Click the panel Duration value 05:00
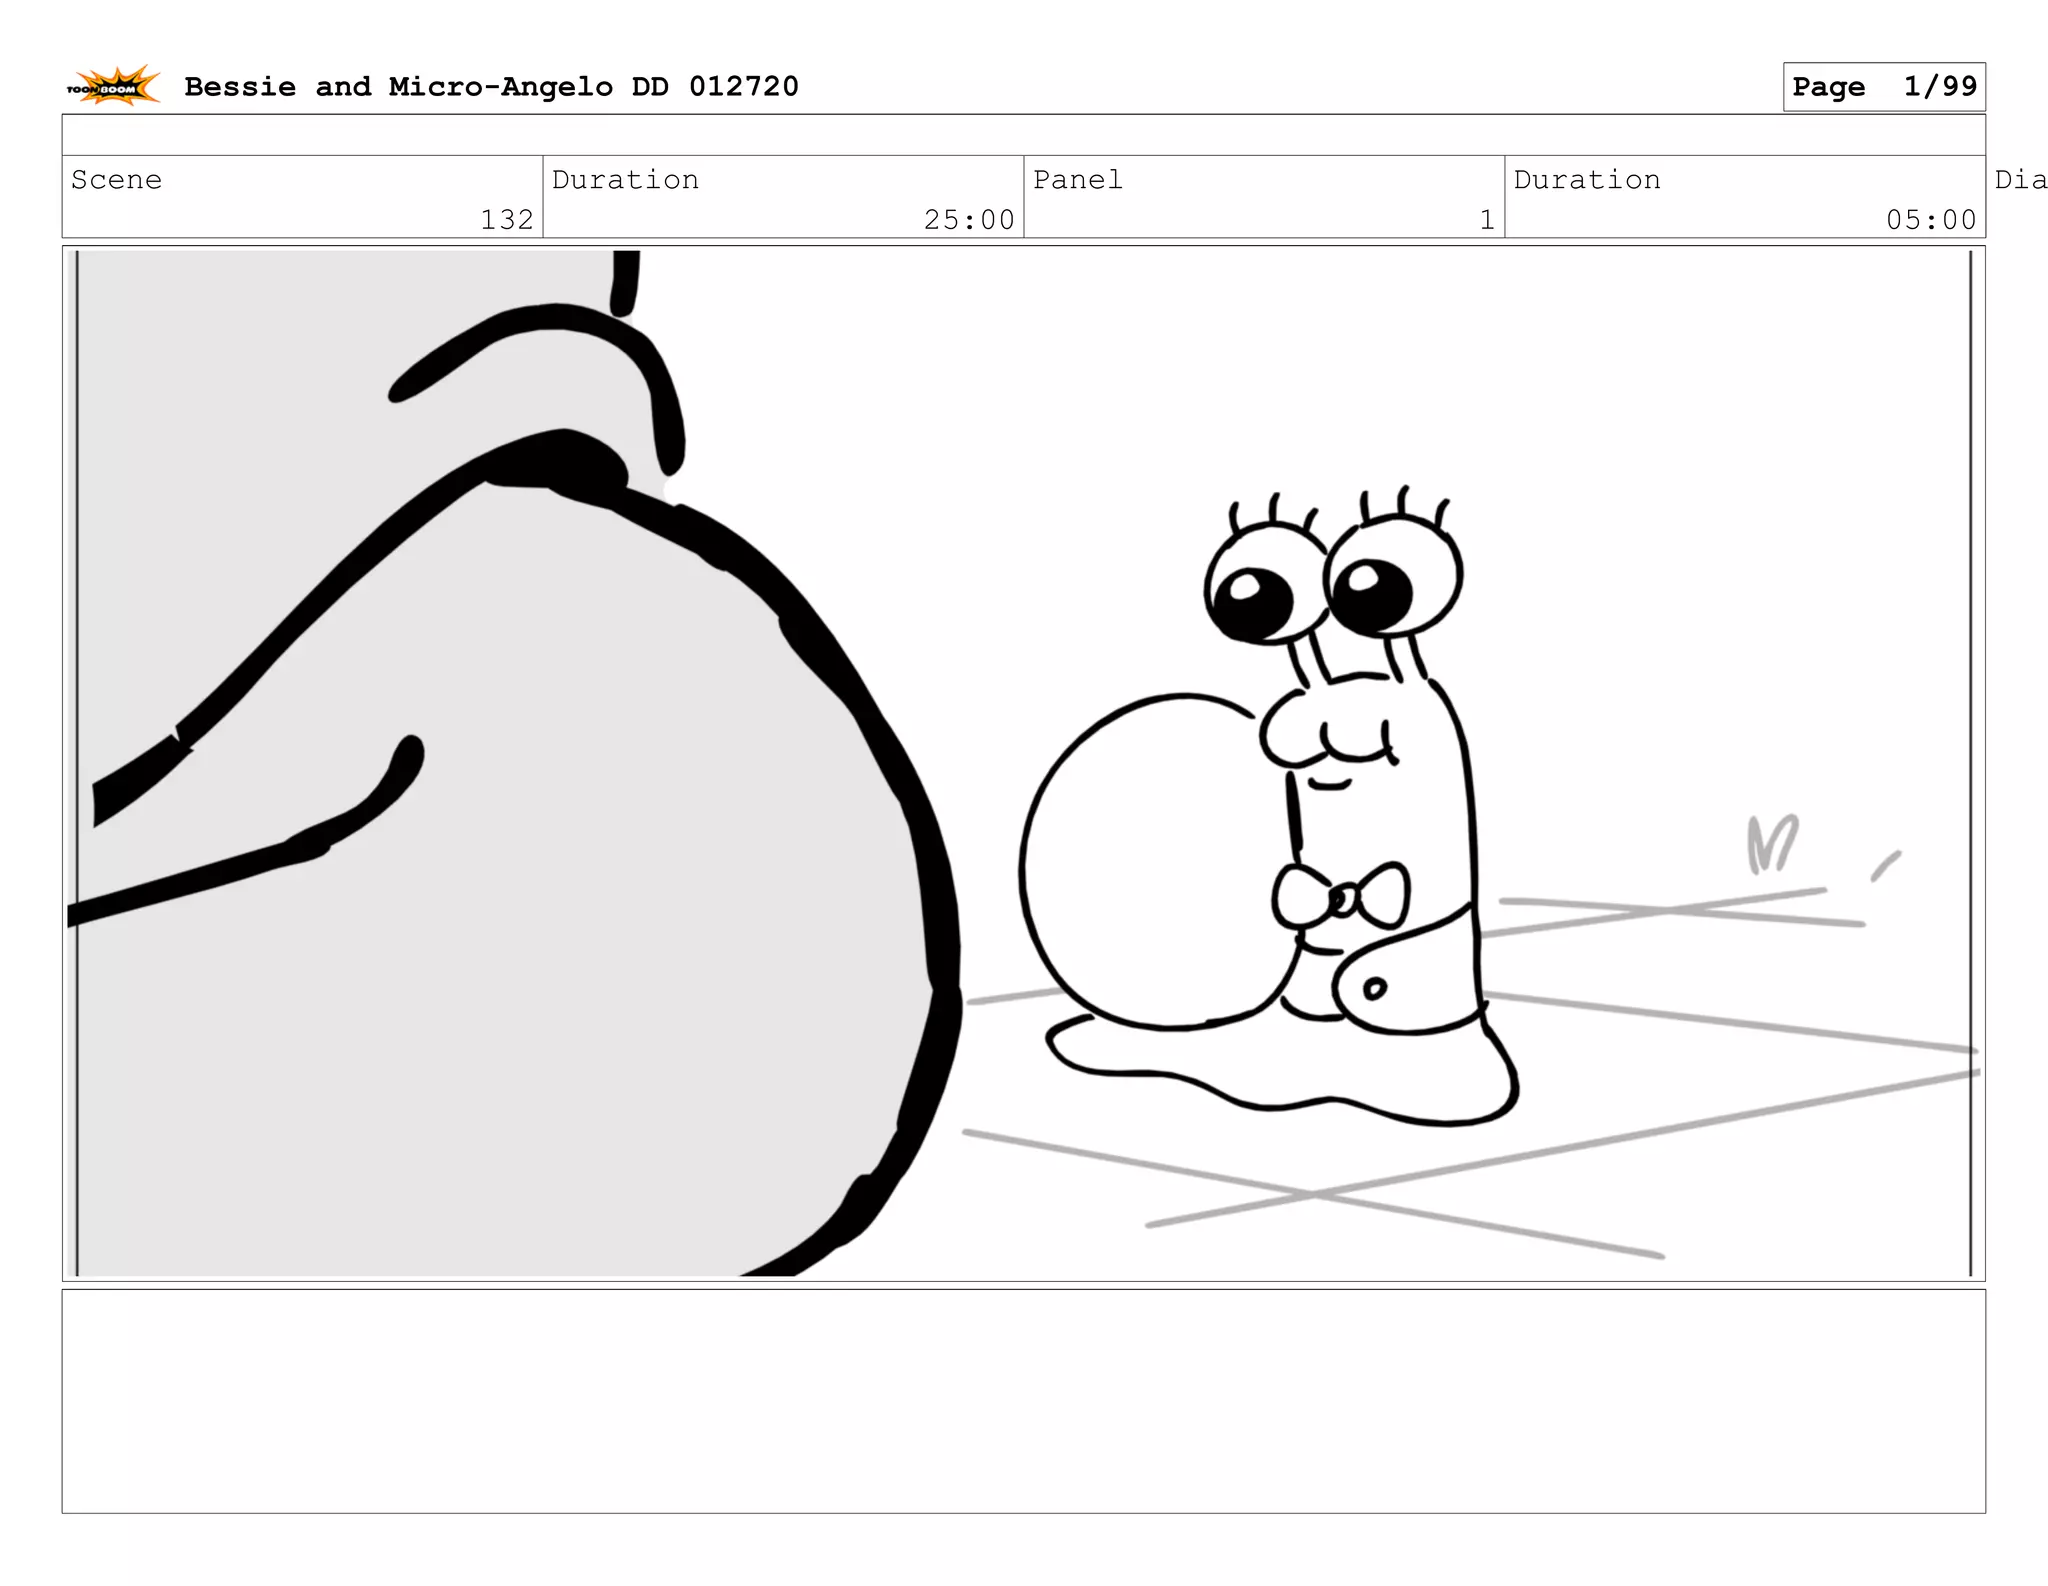This screenshot has height=1586, width=2048. point(1930,220)
